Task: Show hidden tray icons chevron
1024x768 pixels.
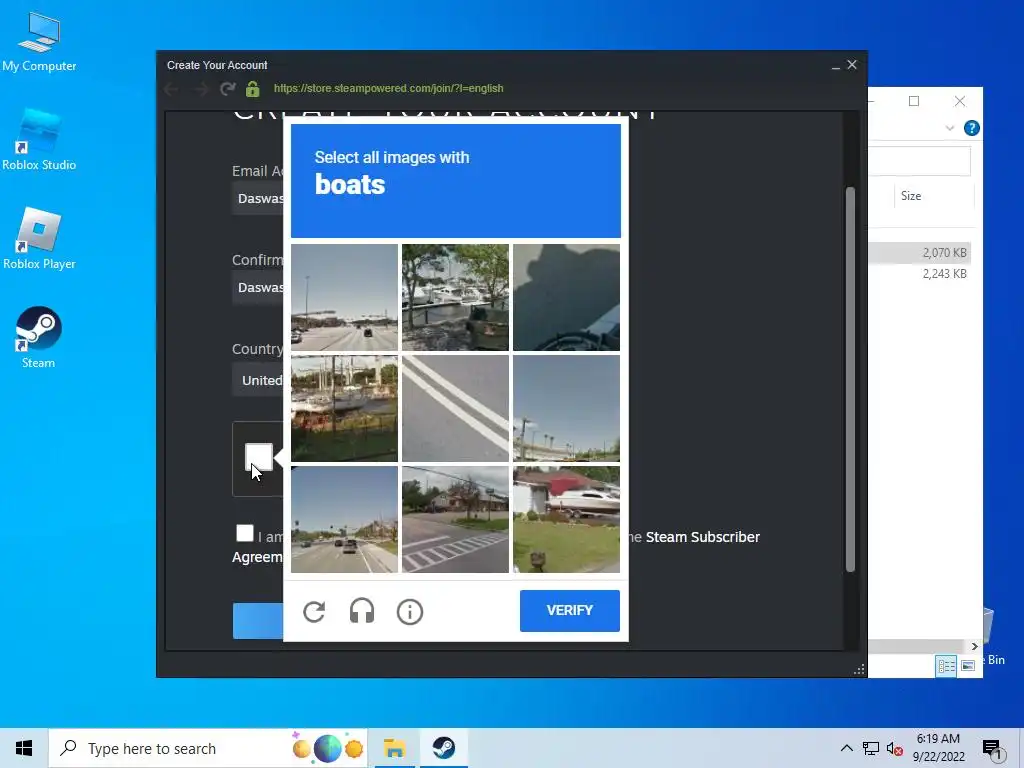Action: coord(846,748)
